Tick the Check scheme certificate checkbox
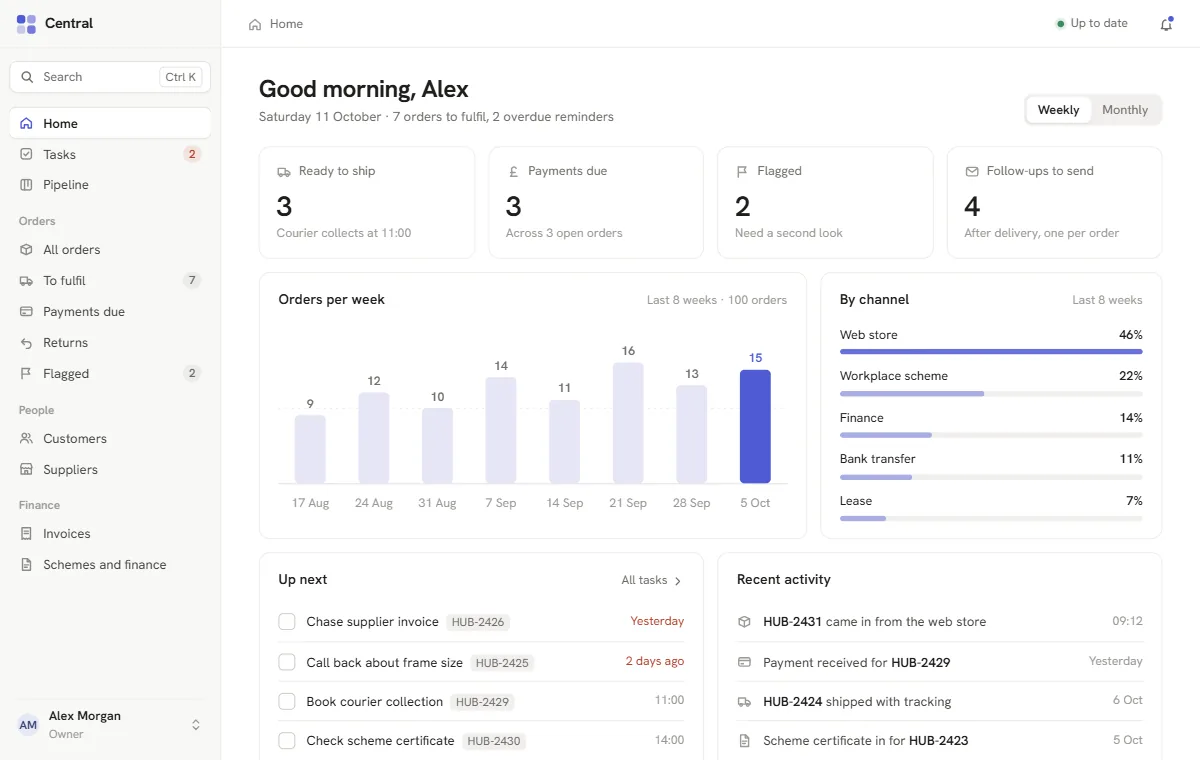The width and height of the screenshot is (1200, 760). pyautogui.click(x=287, y=741)
